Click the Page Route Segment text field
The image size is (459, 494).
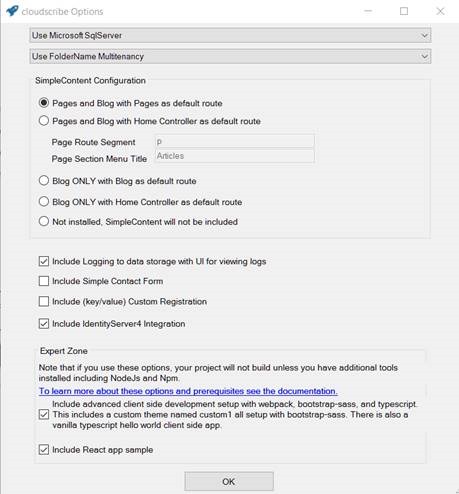click(235, 142)
